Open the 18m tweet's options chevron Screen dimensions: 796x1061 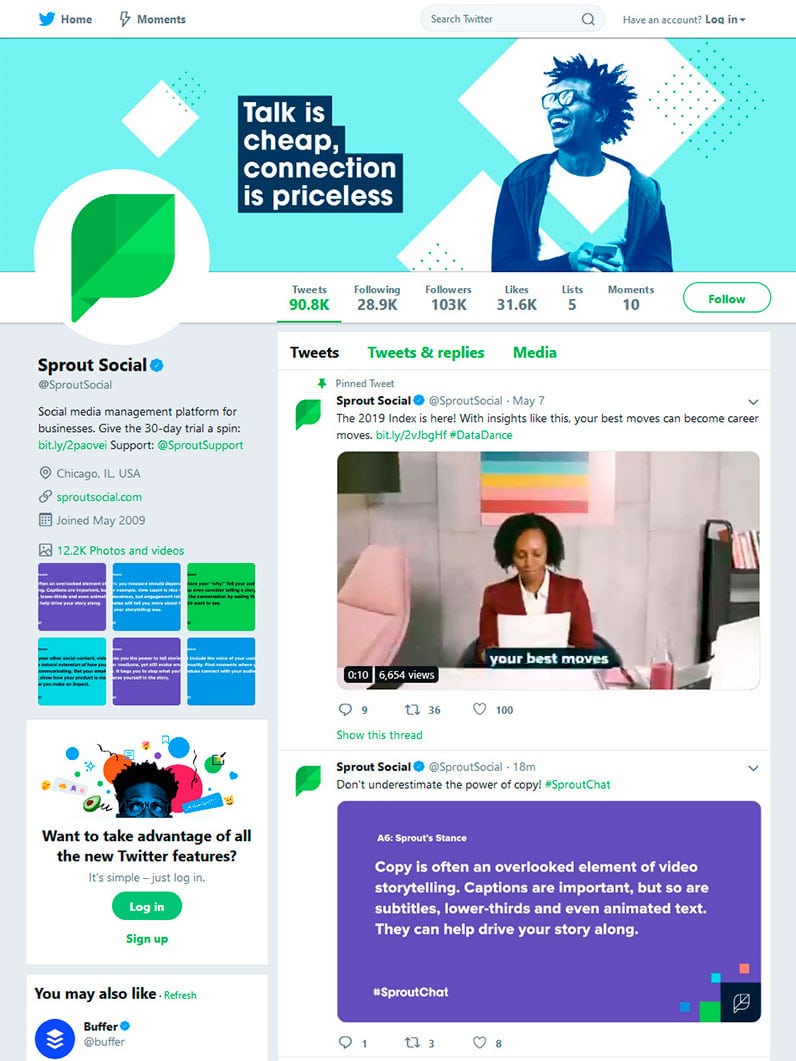tap(753, 768)
